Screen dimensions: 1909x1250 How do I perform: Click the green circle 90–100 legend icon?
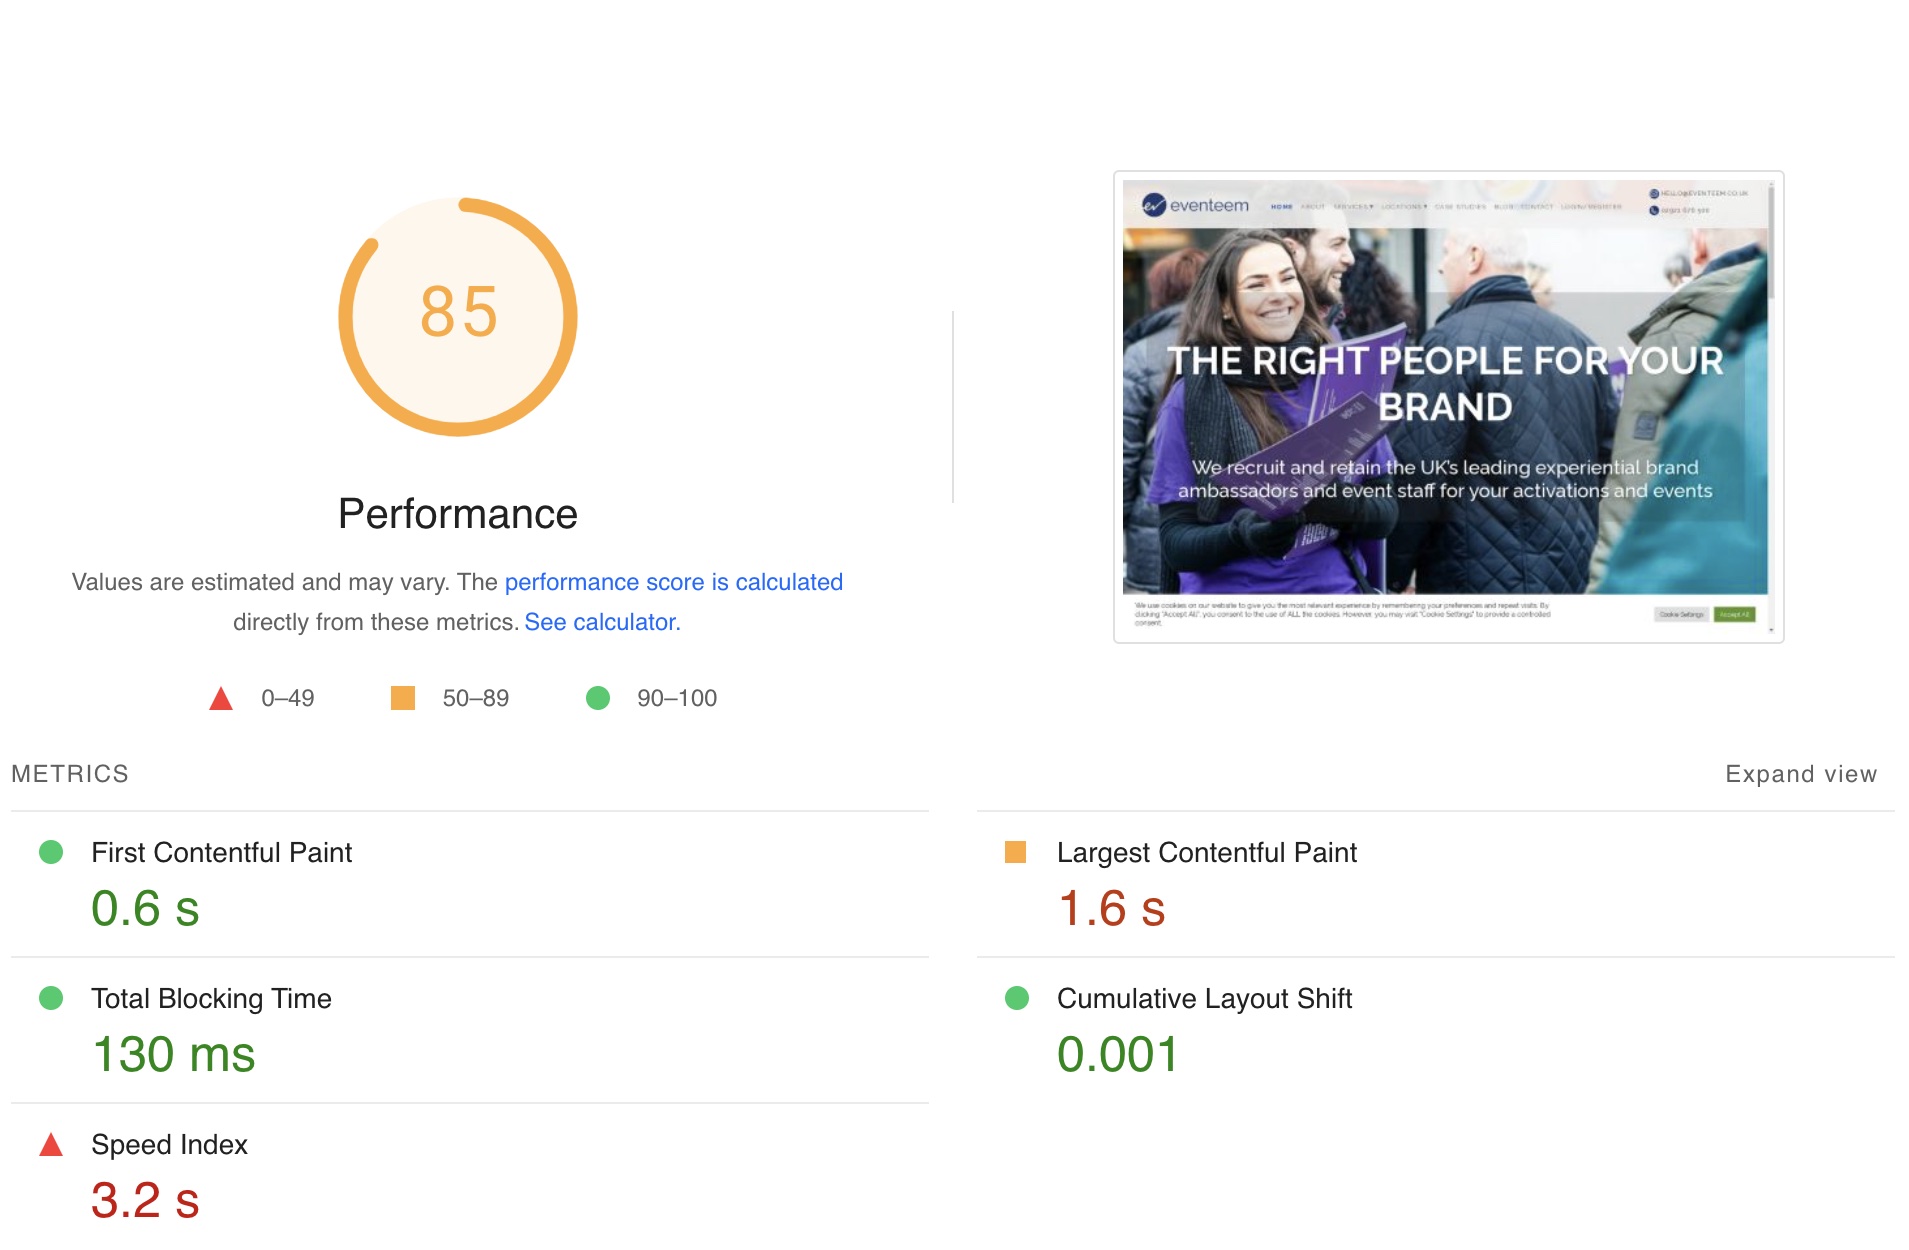(x=598, y=698)
